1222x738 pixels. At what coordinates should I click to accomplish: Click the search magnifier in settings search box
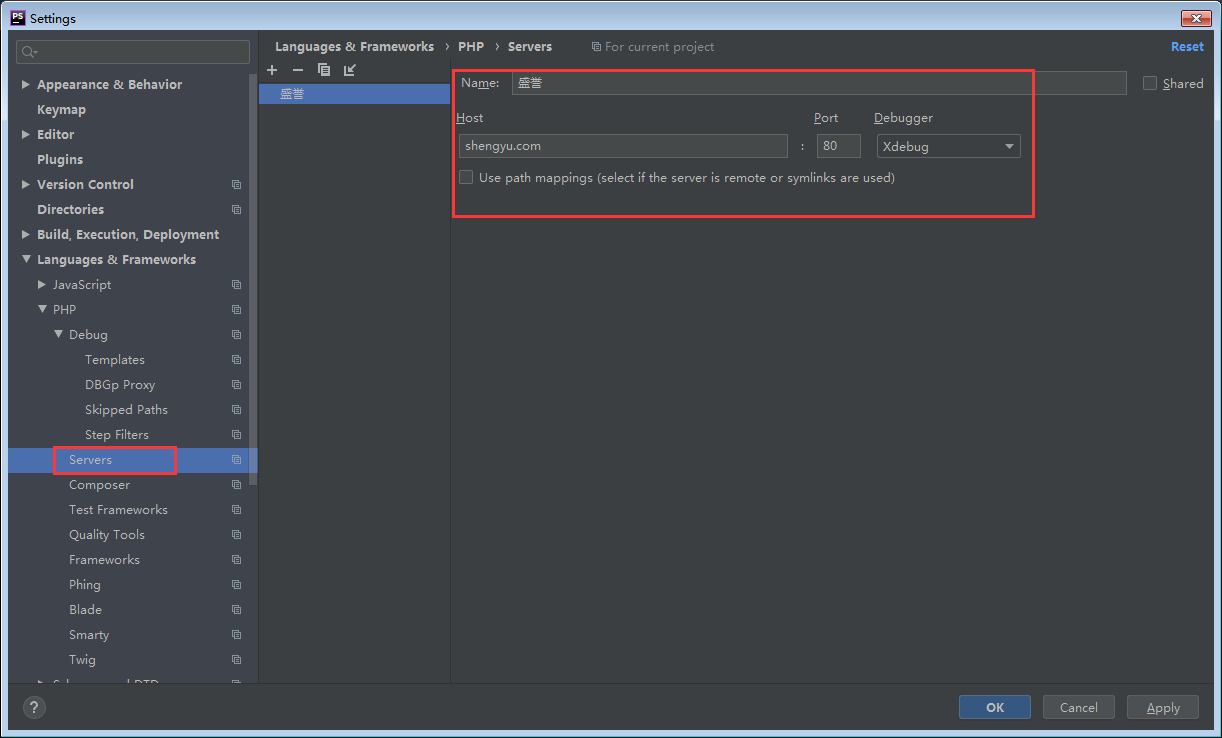[28, 52]
